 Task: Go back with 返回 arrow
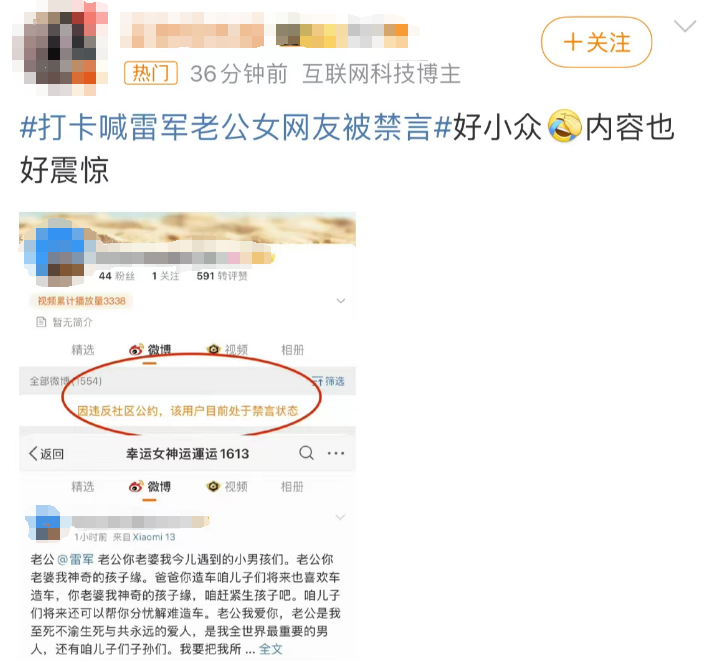click(x=47, y=453)
